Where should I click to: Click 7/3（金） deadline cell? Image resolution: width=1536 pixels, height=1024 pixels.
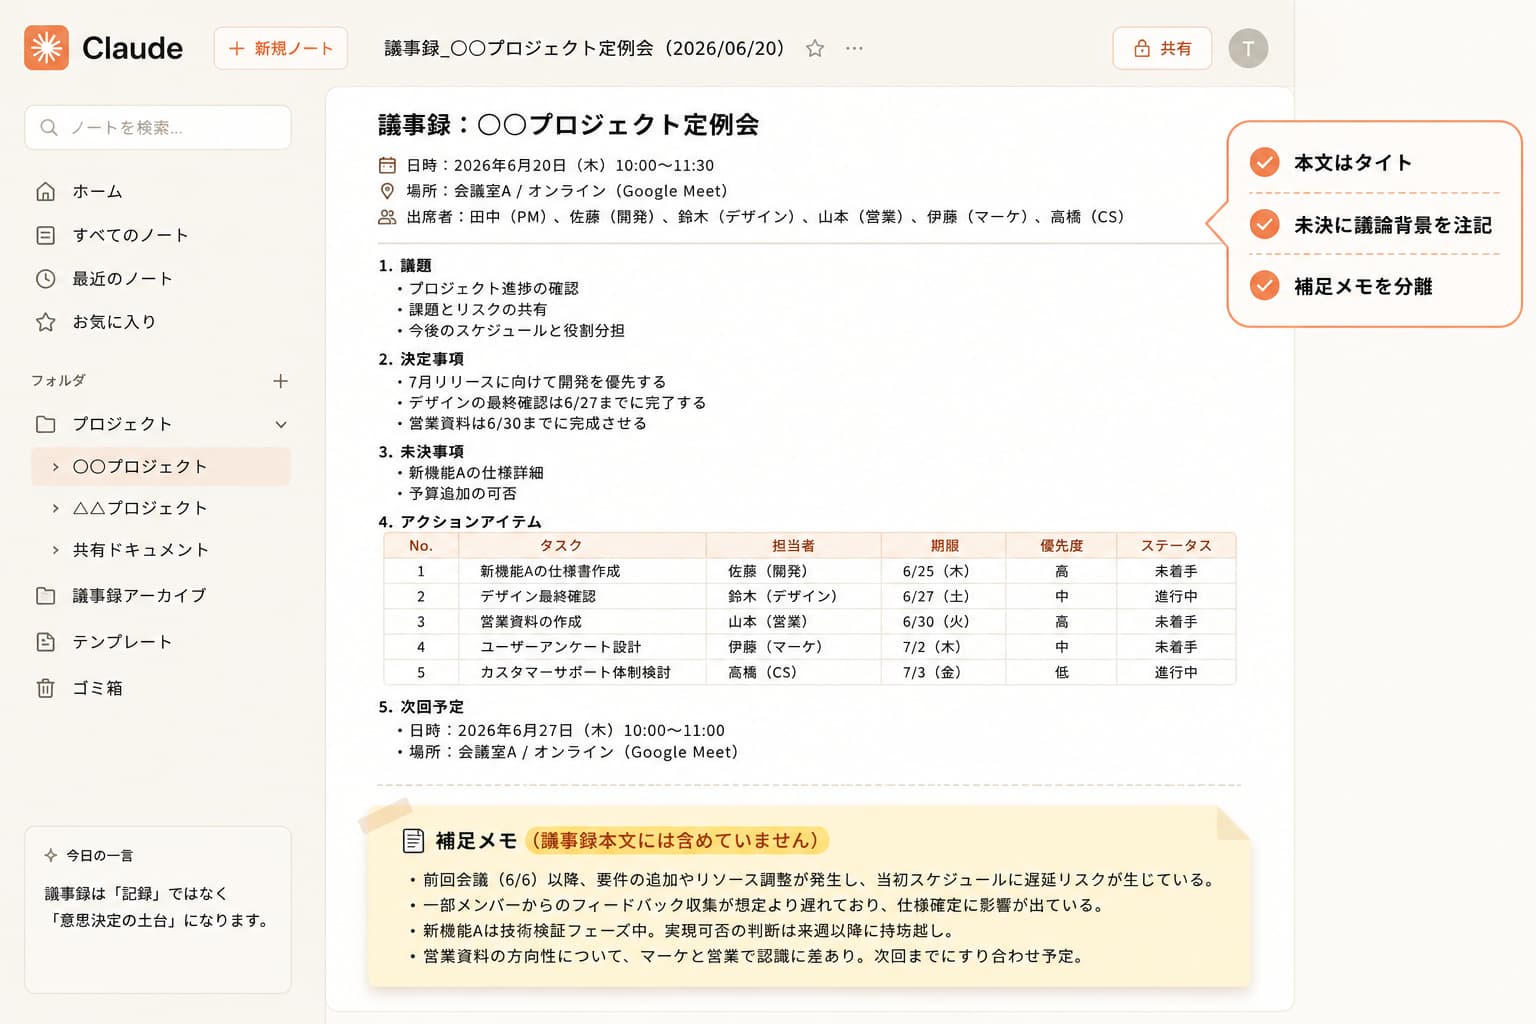pos(944,672)
